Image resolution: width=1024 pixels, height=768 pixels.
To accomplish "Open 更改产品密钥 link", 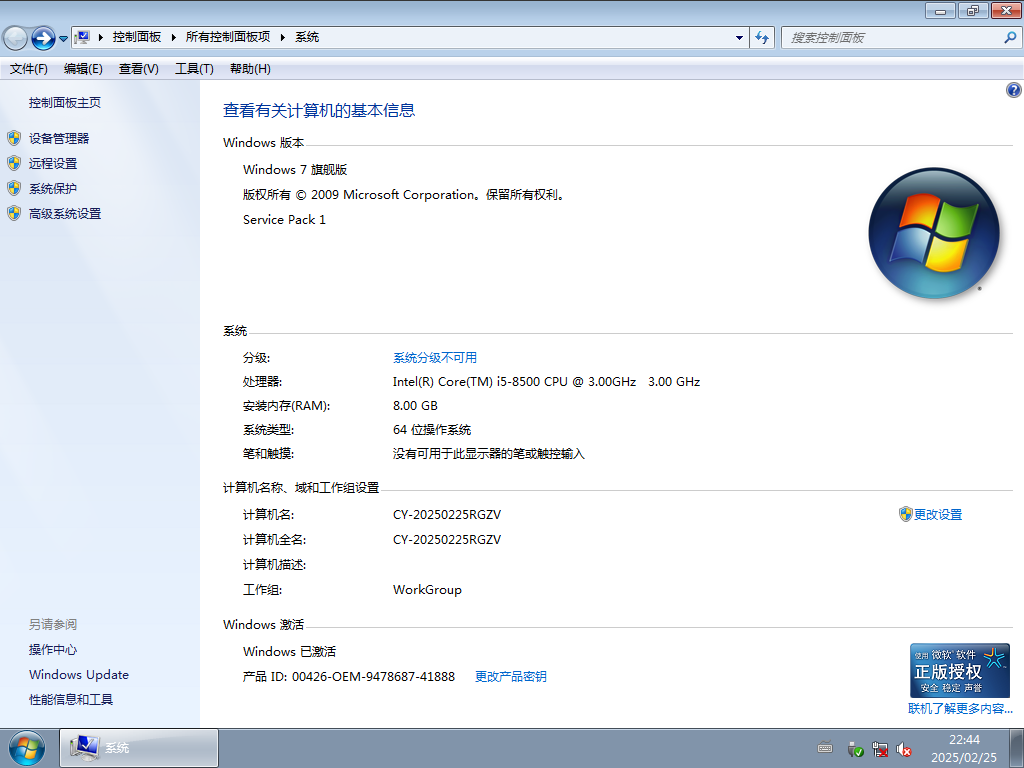I will click(511, 676).
